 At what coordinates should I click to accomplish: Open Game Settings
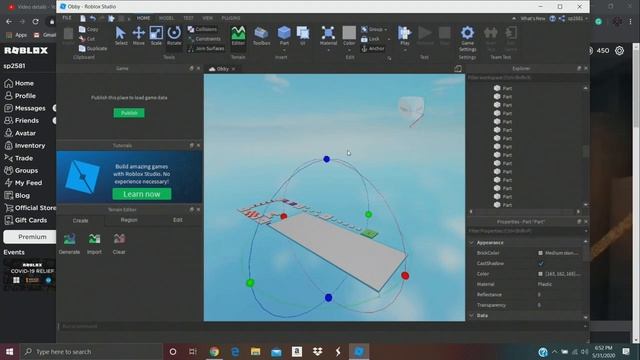pos(467,38)
